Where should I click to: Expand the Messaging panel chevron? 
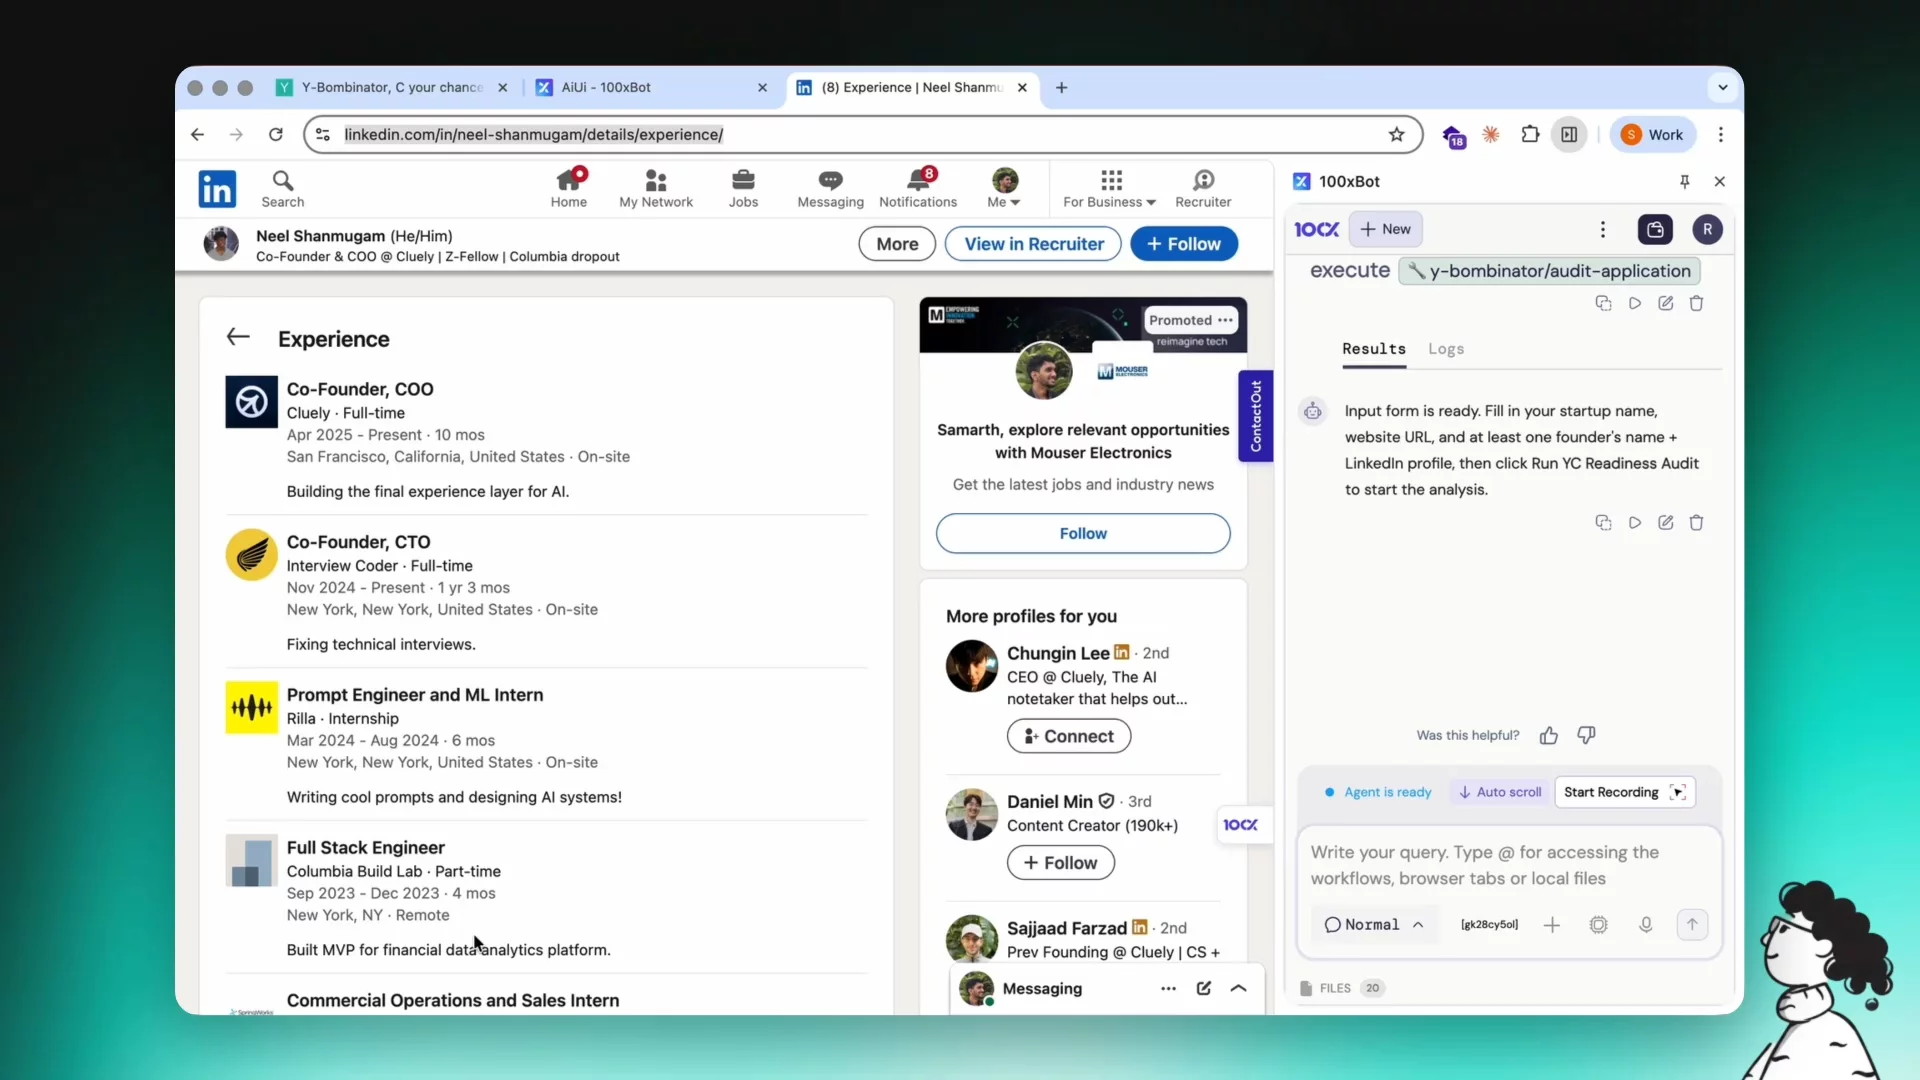pyautogui.click(x=1238, y=989)
